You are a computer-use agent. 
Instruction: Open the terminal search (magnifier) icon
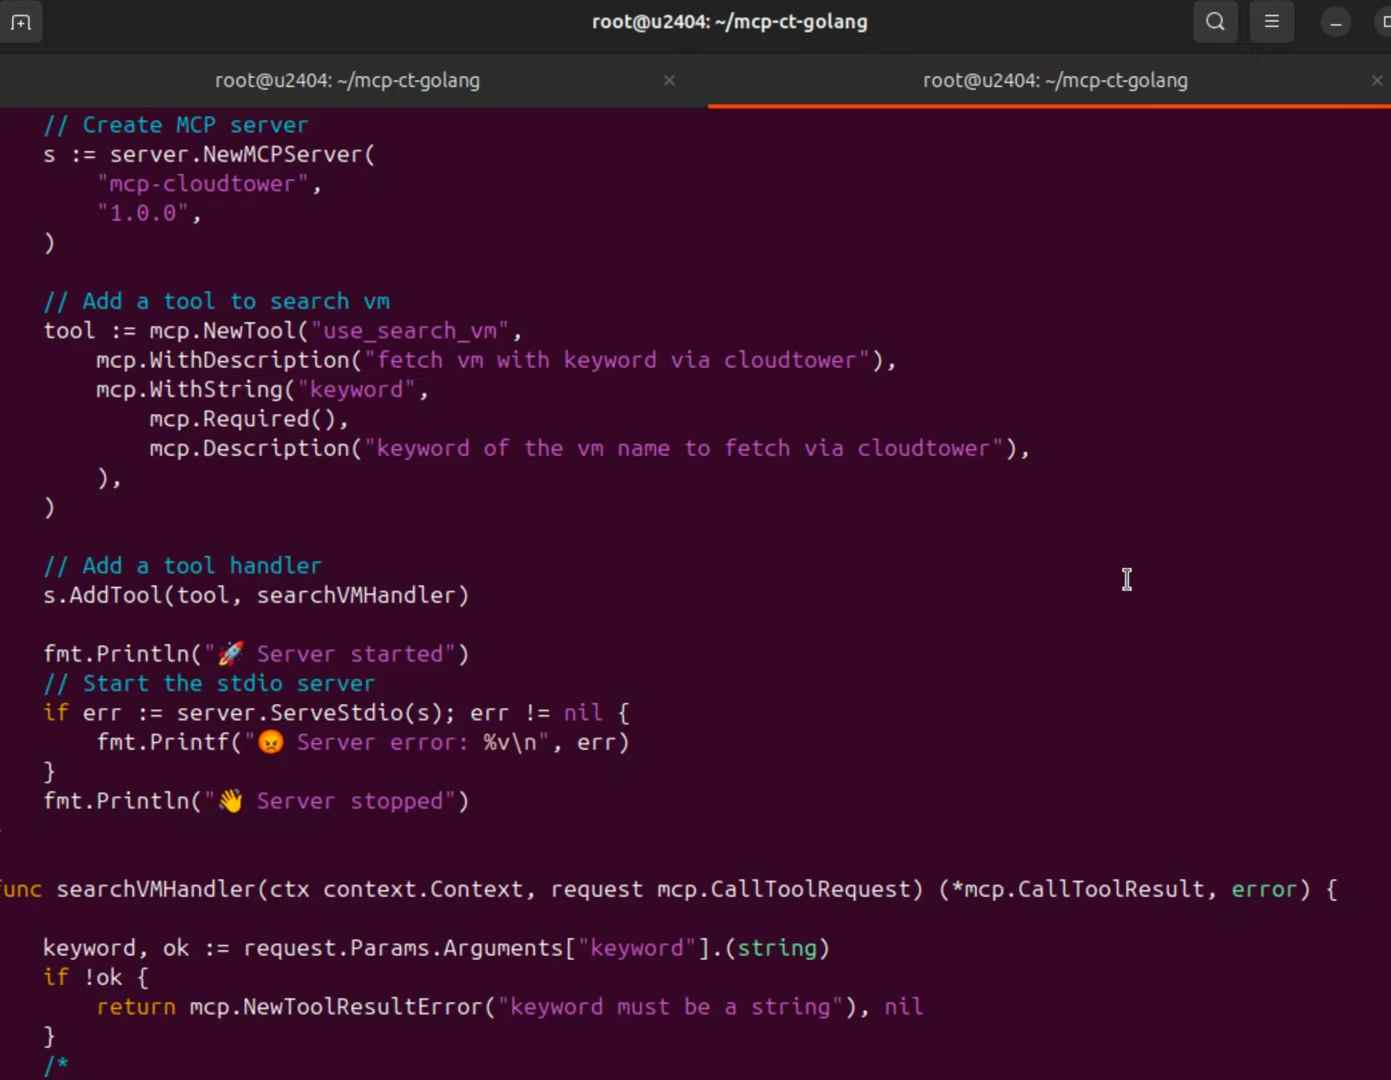[x=1215, y=22]
